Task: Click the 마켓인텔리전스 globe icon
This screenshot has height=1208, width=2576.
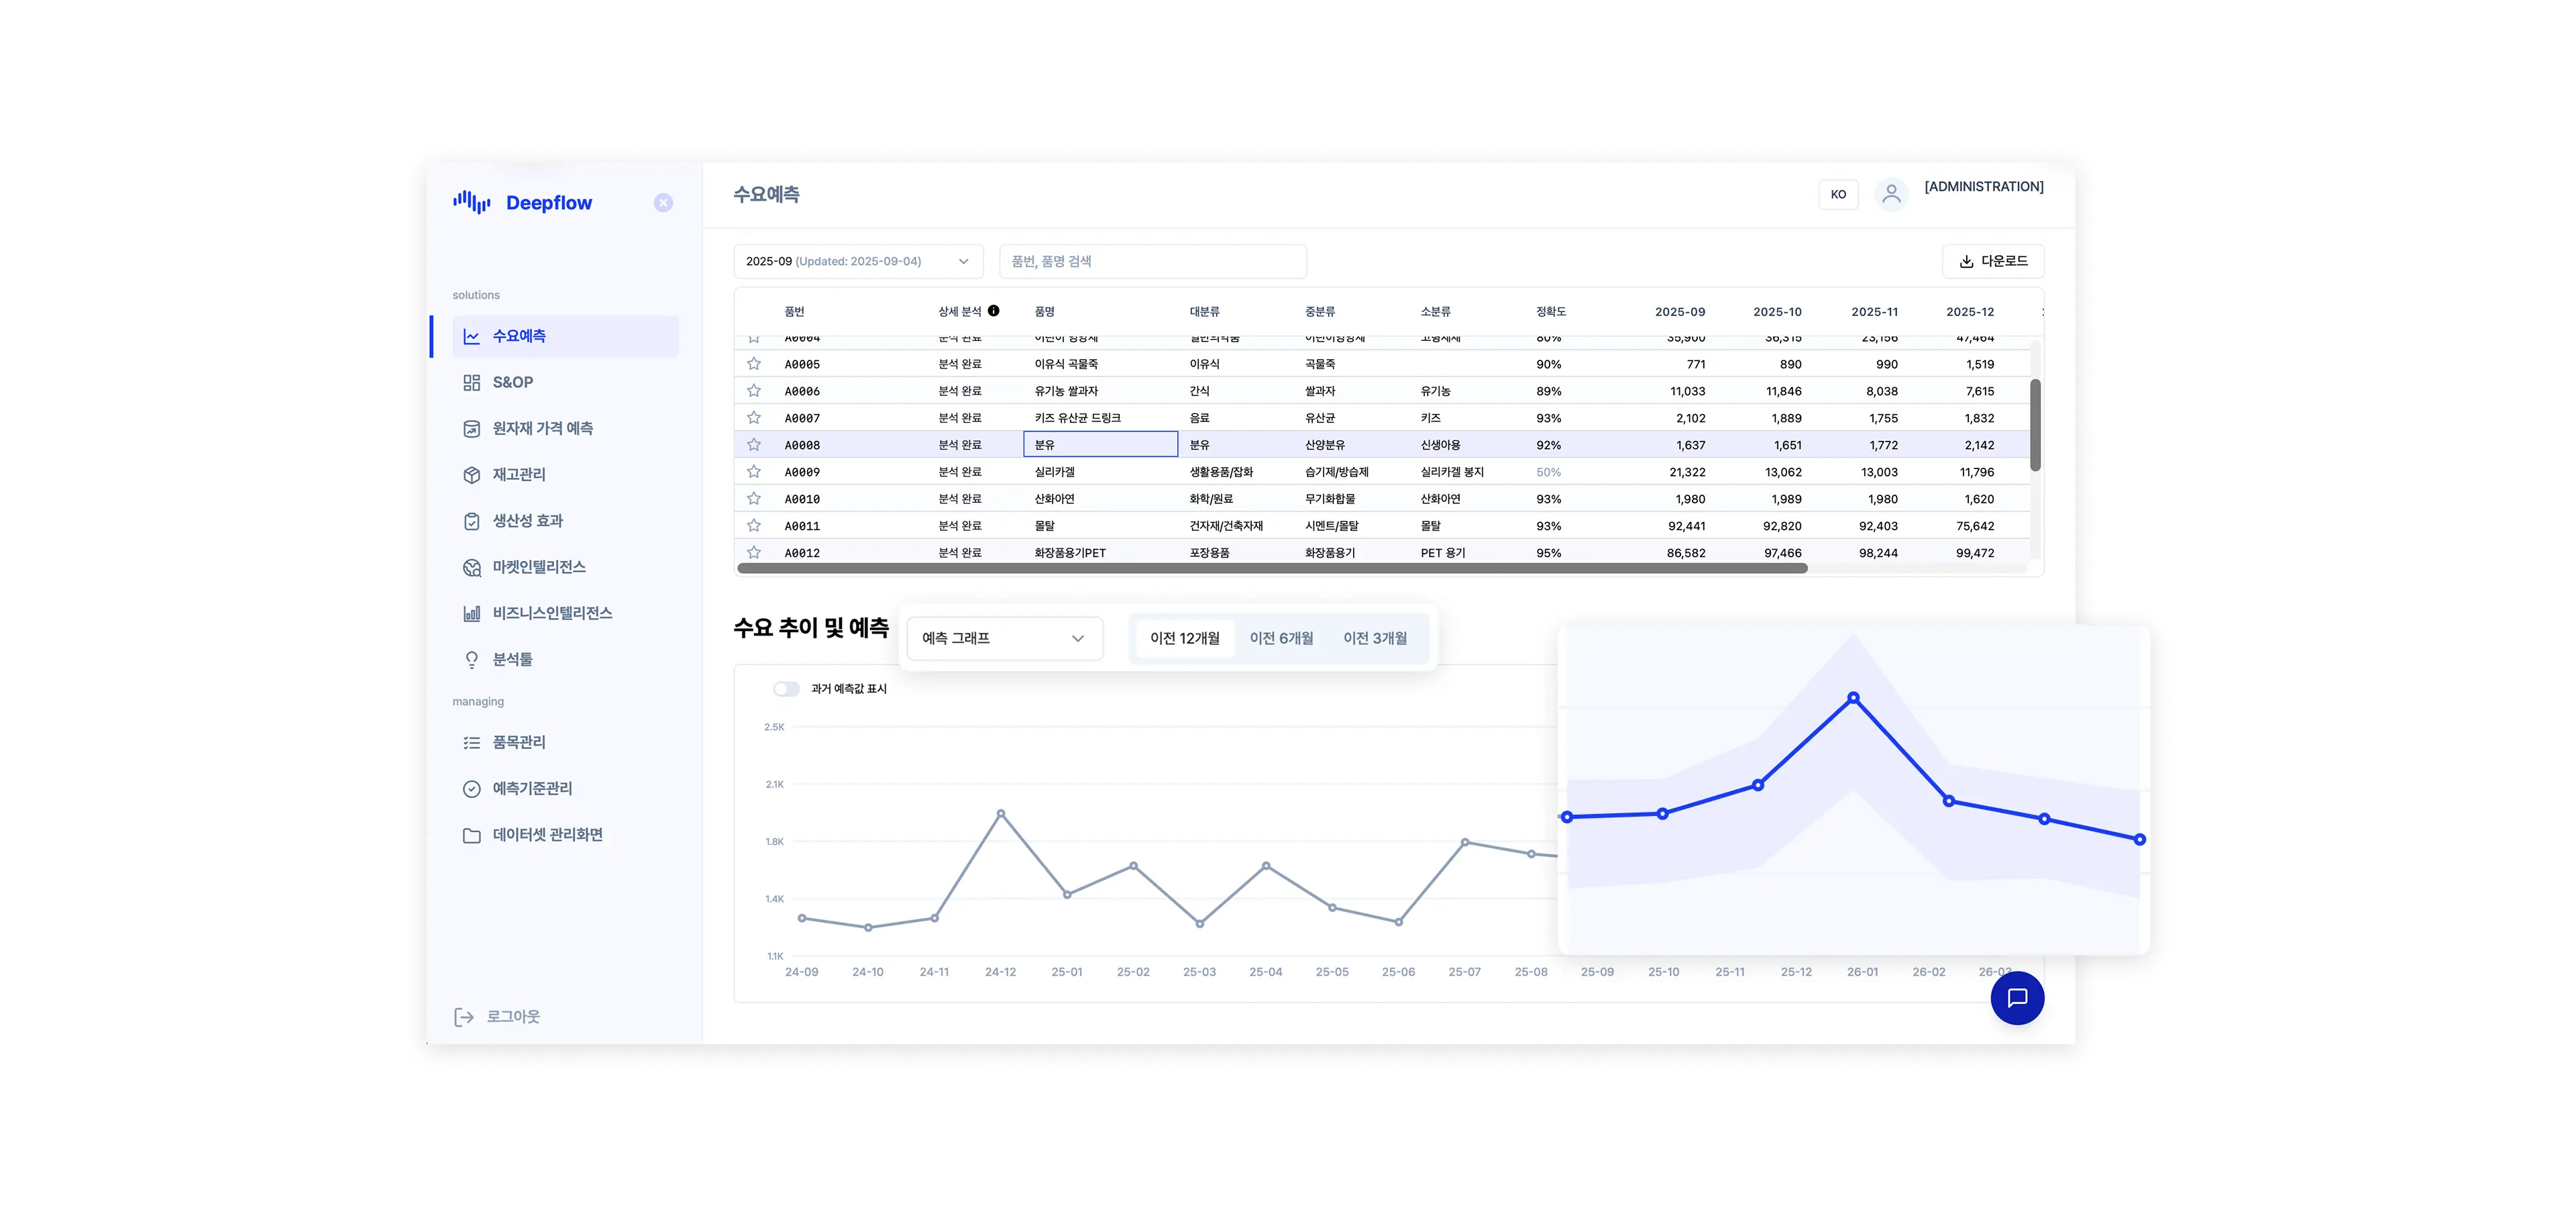Action: (x=472, y=567)
